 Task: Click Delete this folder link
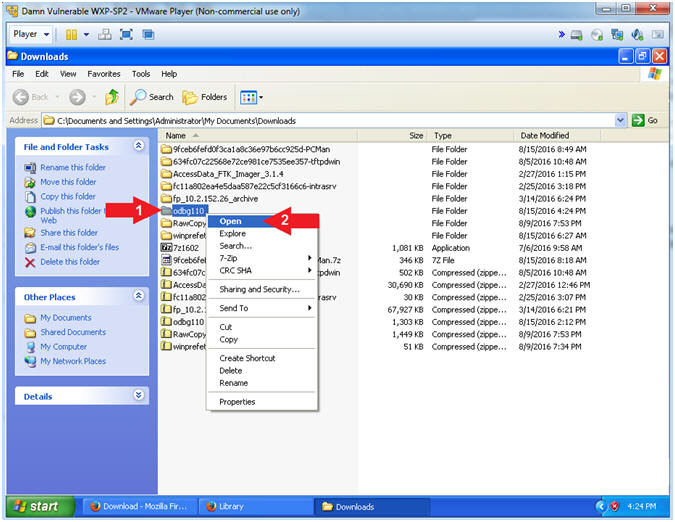pos(70,262)
